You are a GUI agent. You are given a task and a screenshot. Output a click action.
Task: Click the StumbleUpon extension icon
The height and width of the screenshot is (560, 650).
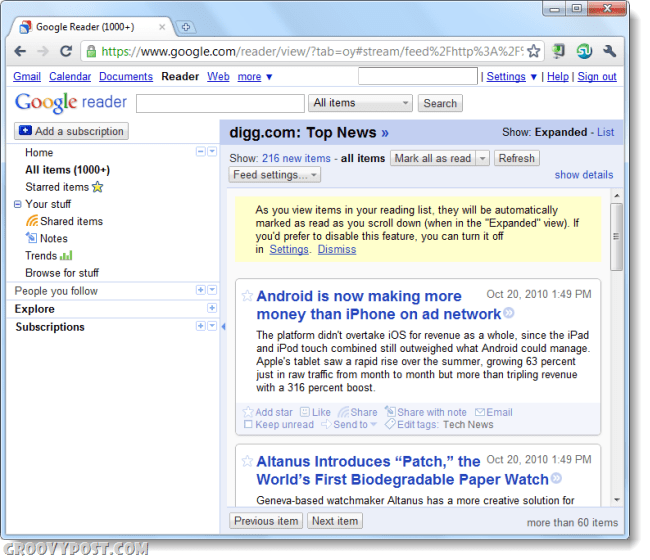pos(584,51)
